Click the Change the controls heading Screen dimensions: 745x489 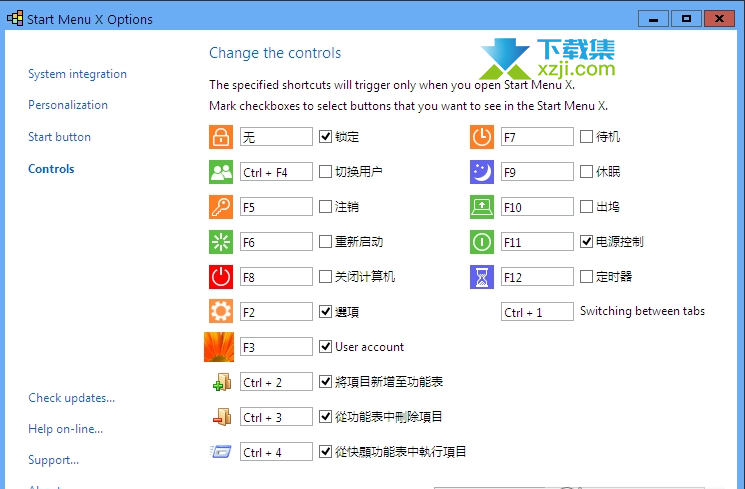tap(275, 53)
